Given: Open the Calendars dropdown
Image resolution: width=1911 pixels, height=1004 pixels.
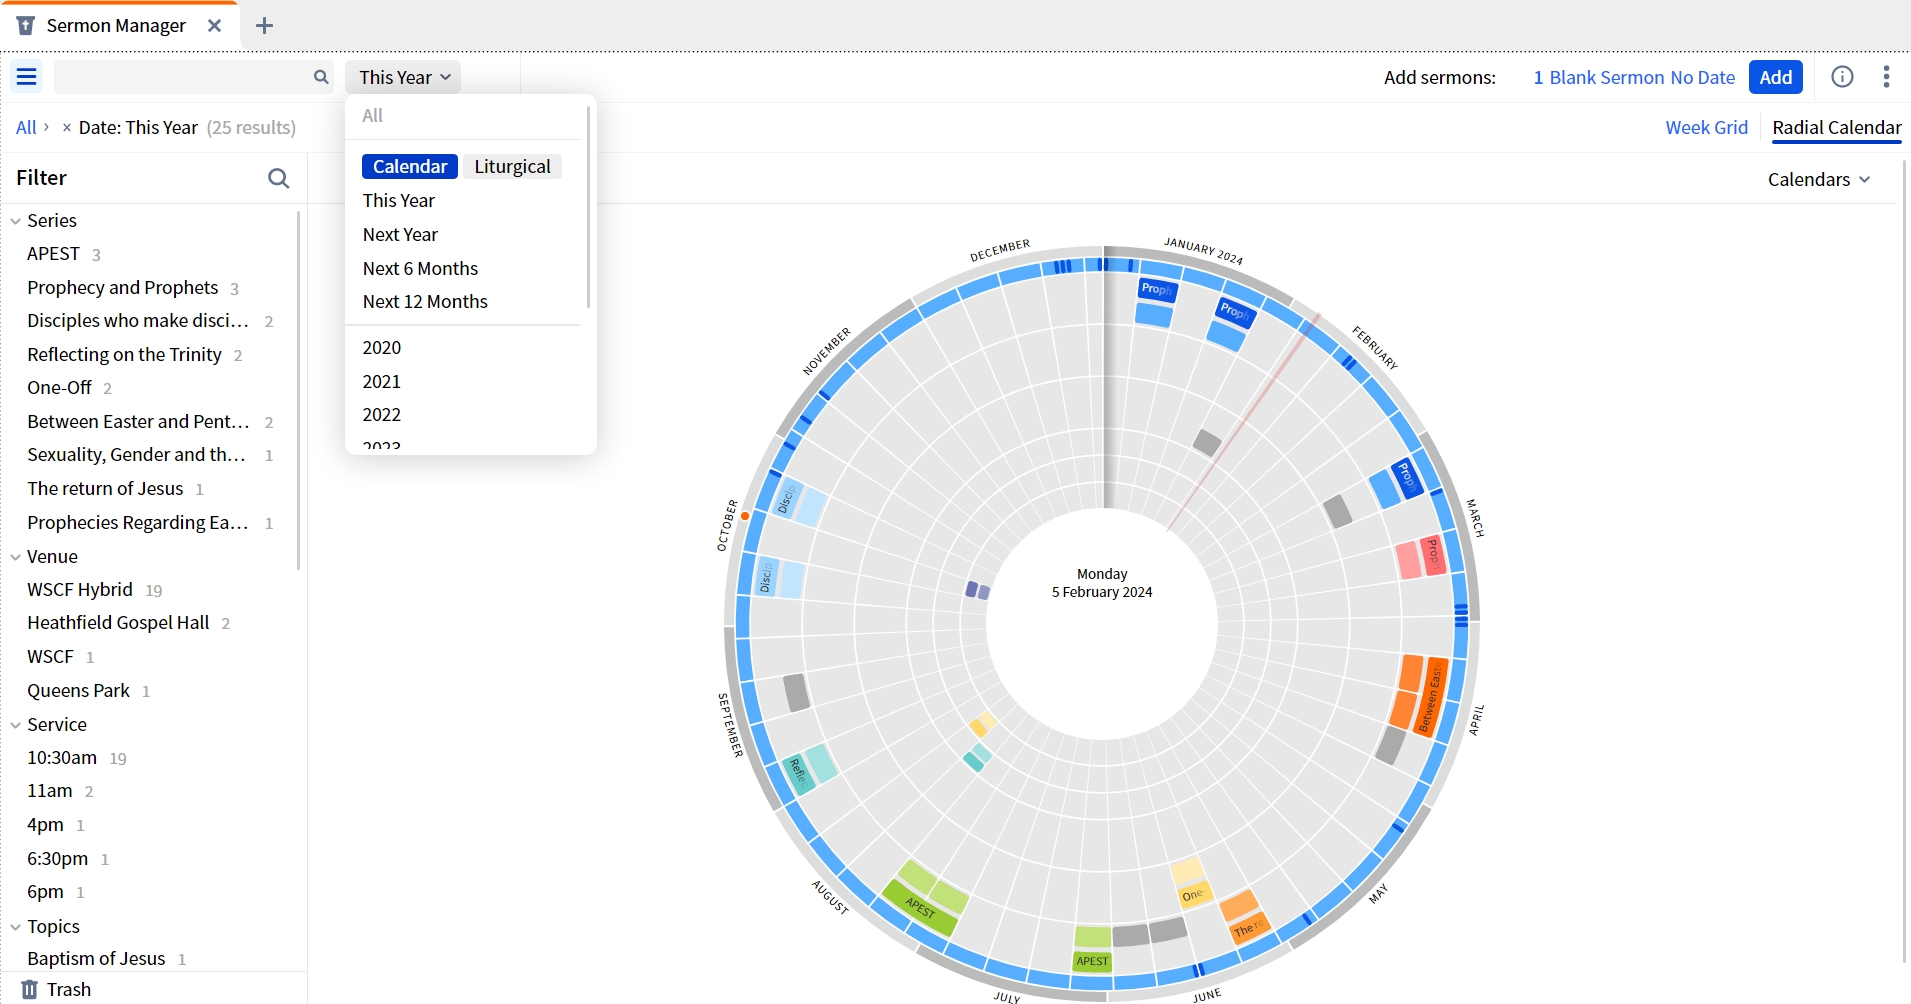Looking at the screenshot, I should click(x=1818, y=180).
